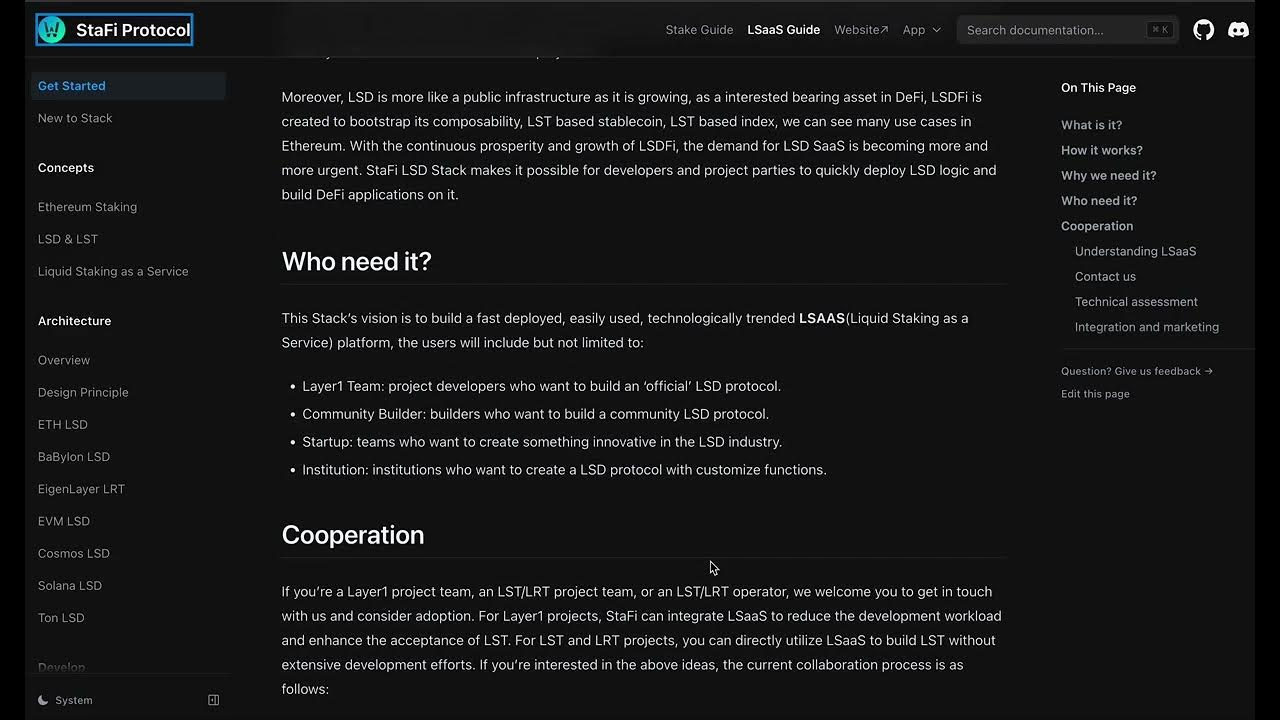Click the Edit this page link

1095,394
